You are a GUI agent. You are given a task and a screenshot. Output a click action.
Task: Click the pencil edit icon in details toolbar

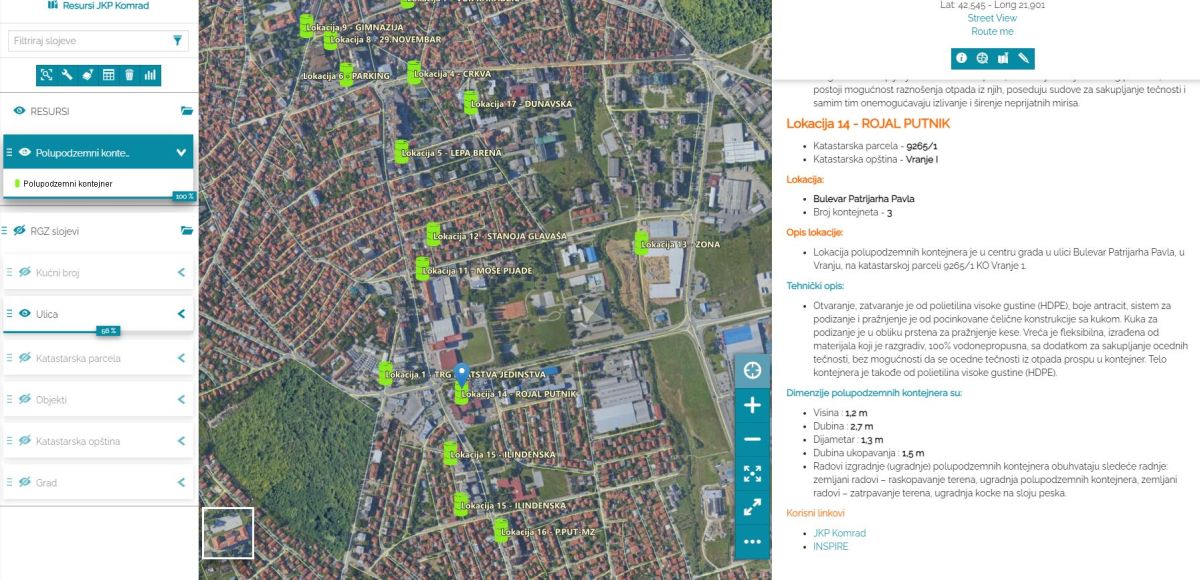click(x=1023, y=58)
